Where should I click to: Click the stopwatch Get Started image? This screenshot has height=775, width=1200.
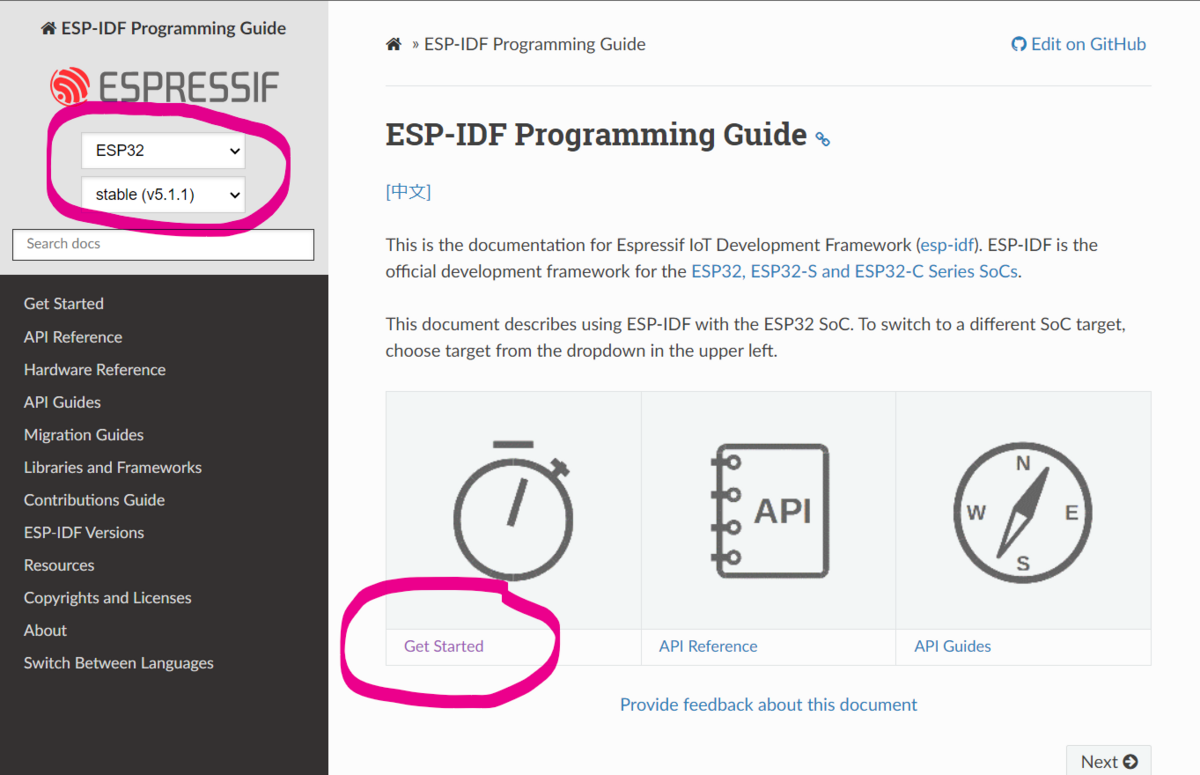(x=513, y=510)
